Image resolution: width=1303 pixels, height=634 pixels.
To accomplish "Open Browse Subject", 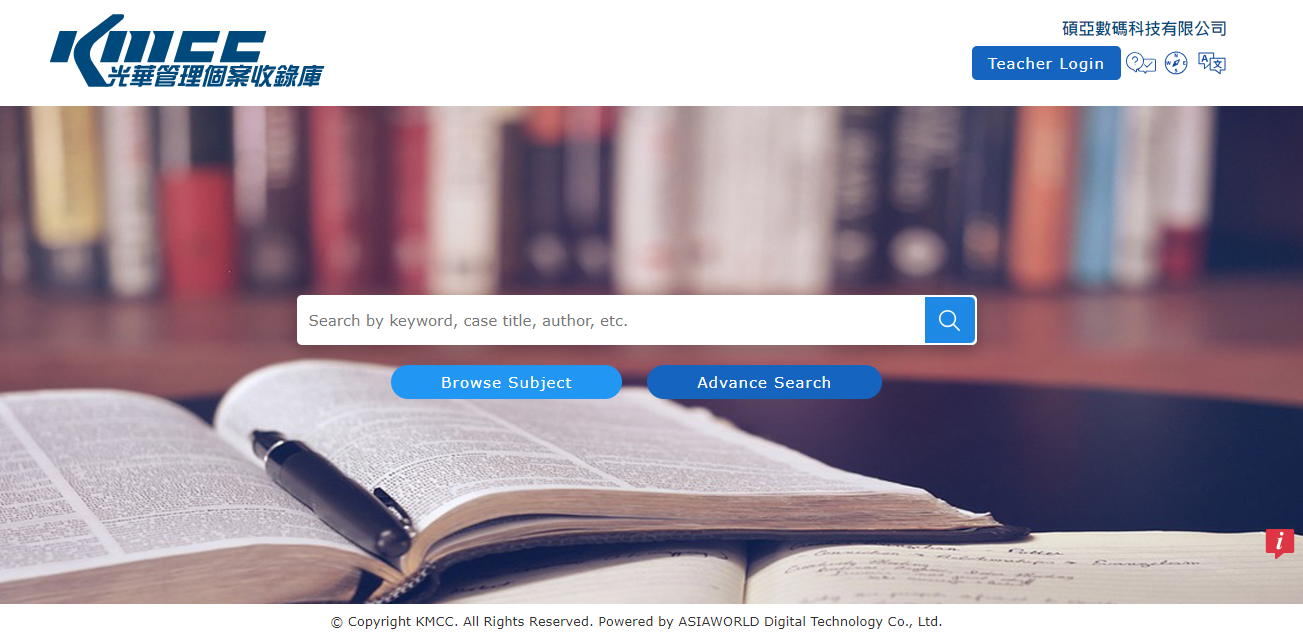I will [x=506, y=382].
